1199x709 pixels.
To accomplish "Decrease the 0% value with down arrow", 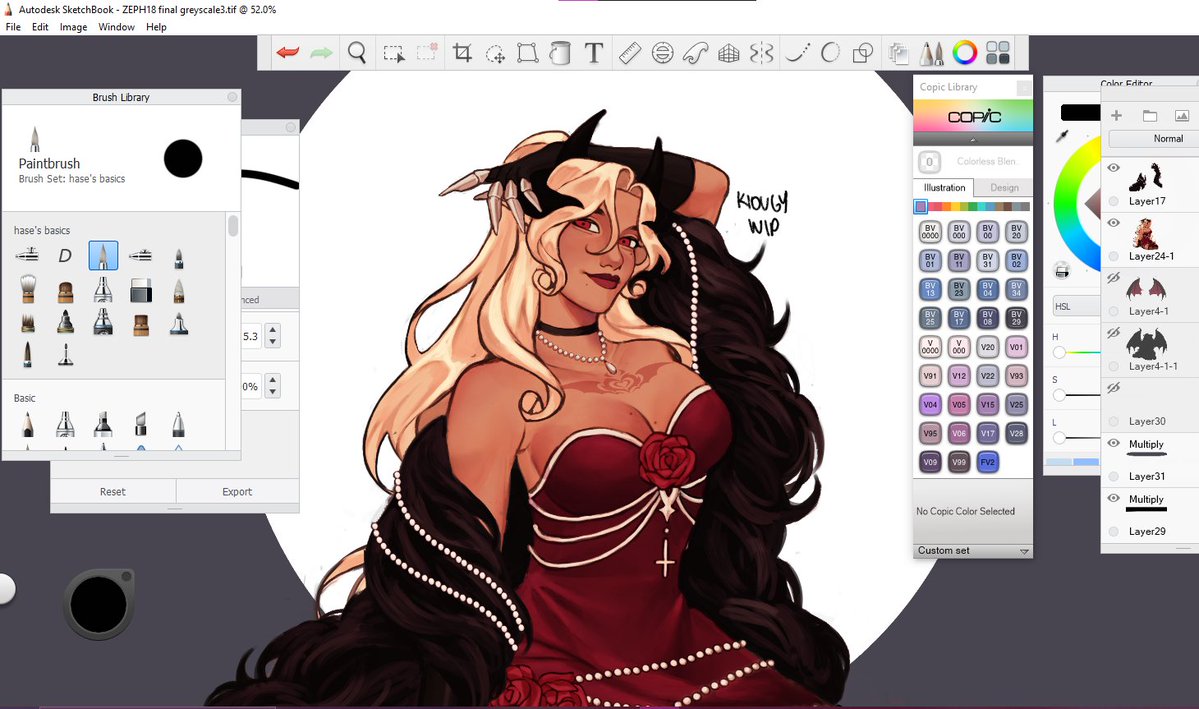I will (x=273, y=392).
